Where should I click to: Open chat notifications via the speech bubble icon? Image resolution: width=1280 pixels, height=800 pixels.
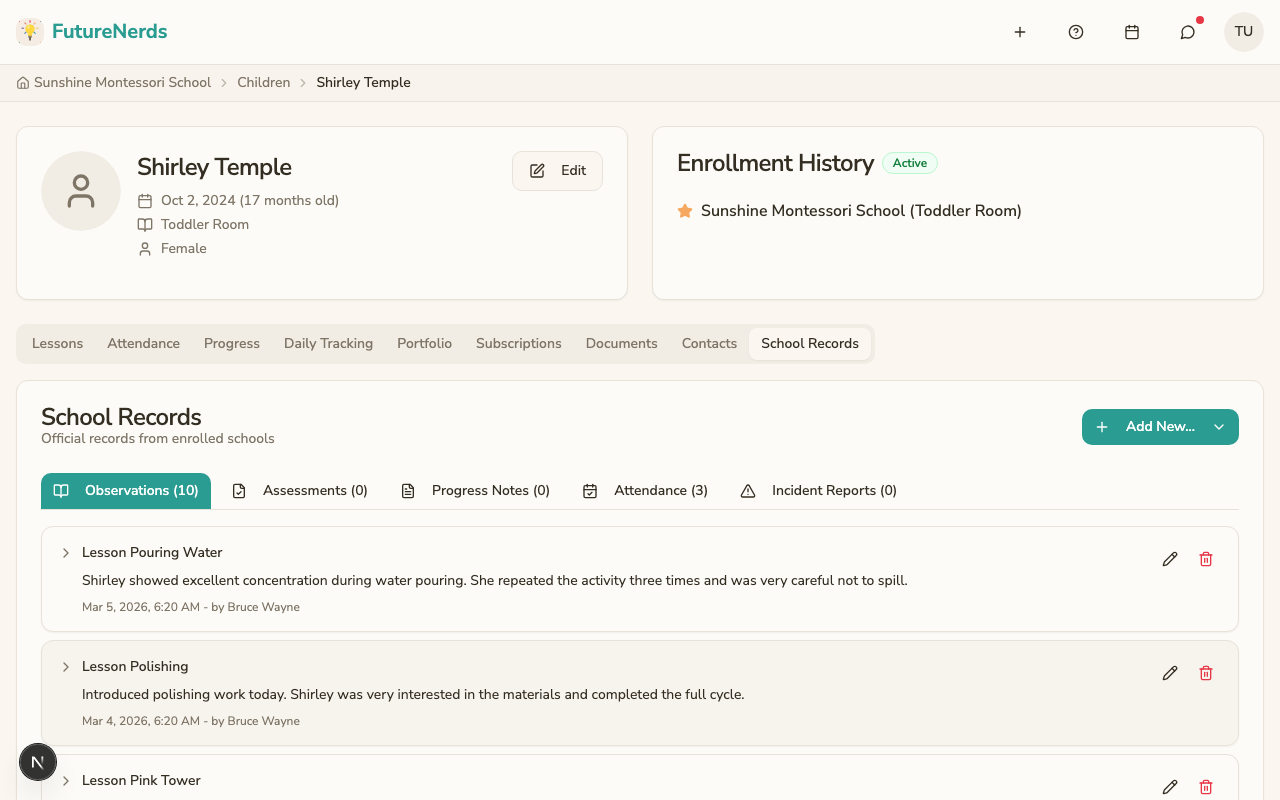coord(1187,31)
